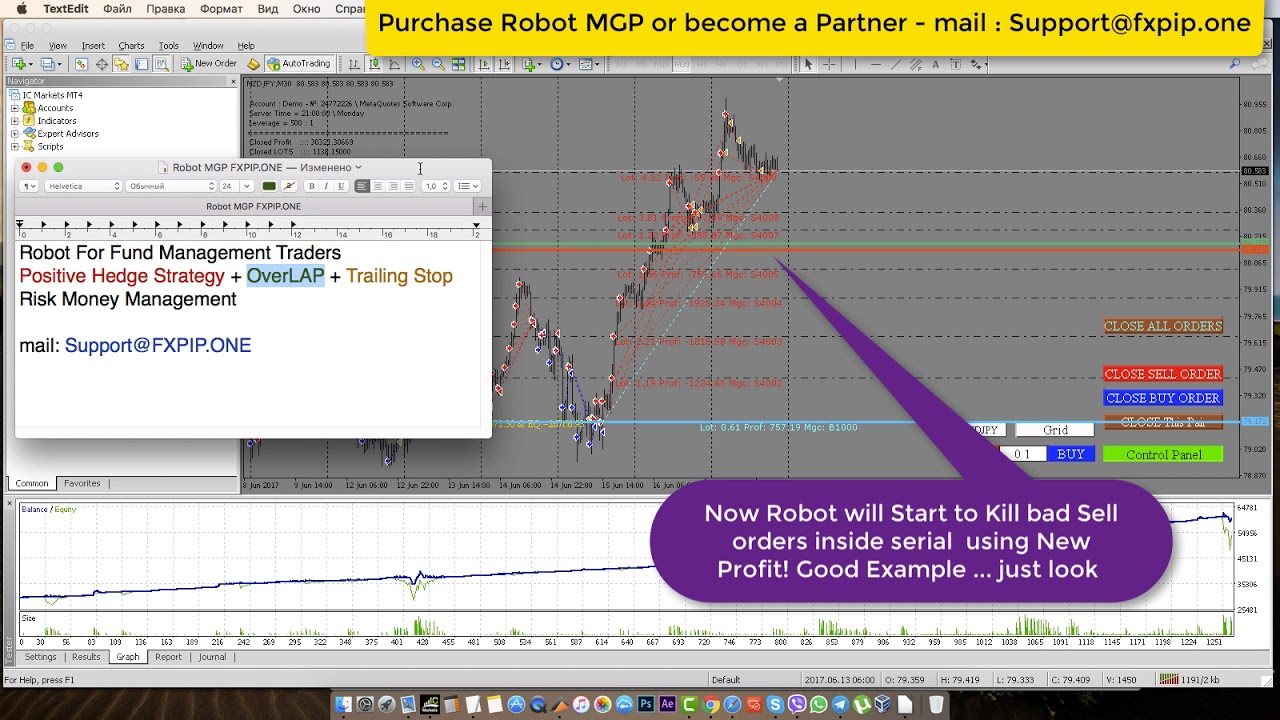The width and height of the screenshot is (1280, 720).
Task: Click the green Control Panel button
Action: [x=1163, y=454]
